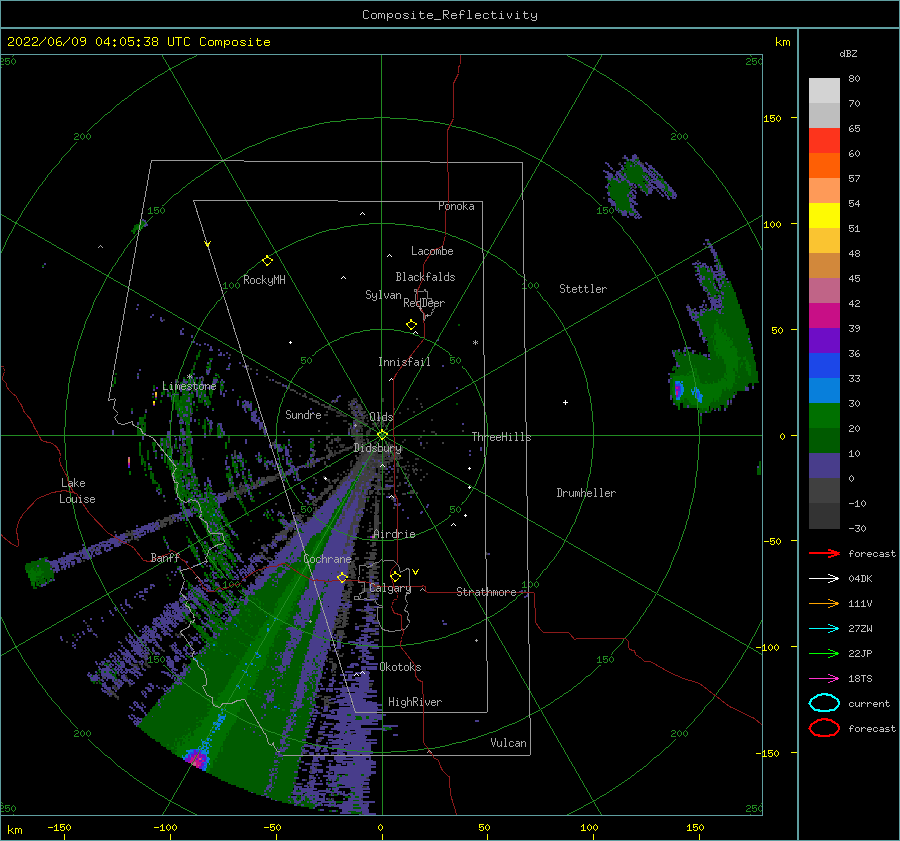
Task: Click the yellow radar site marker at Olds
Action: pyautogui.click(x=382, y=435)
